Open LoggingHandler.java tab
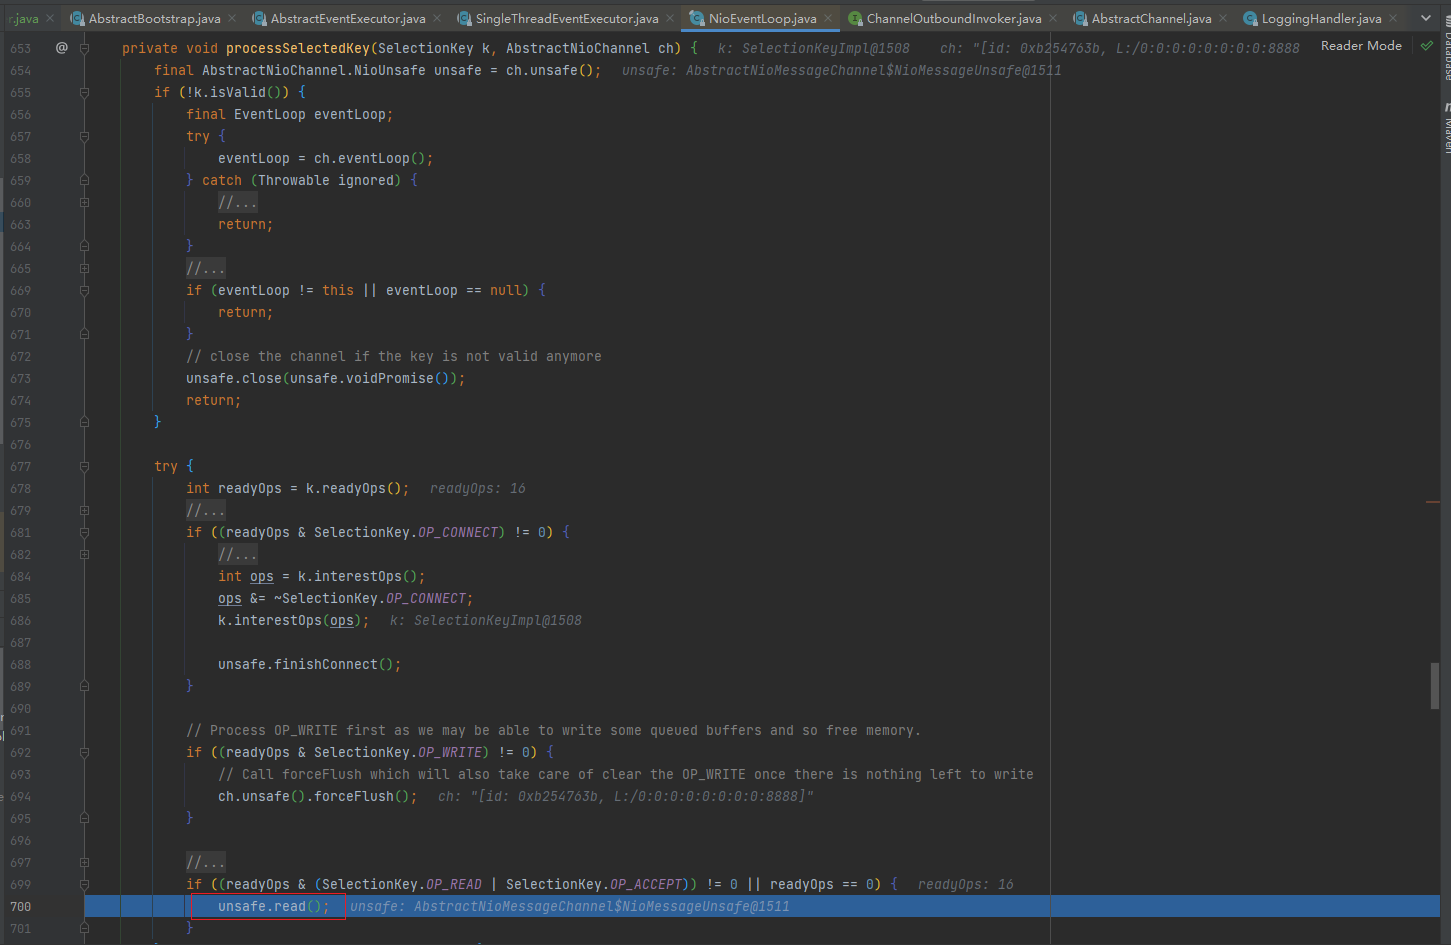Screen dimensions: 1451x945 [x=1321, y=18]
